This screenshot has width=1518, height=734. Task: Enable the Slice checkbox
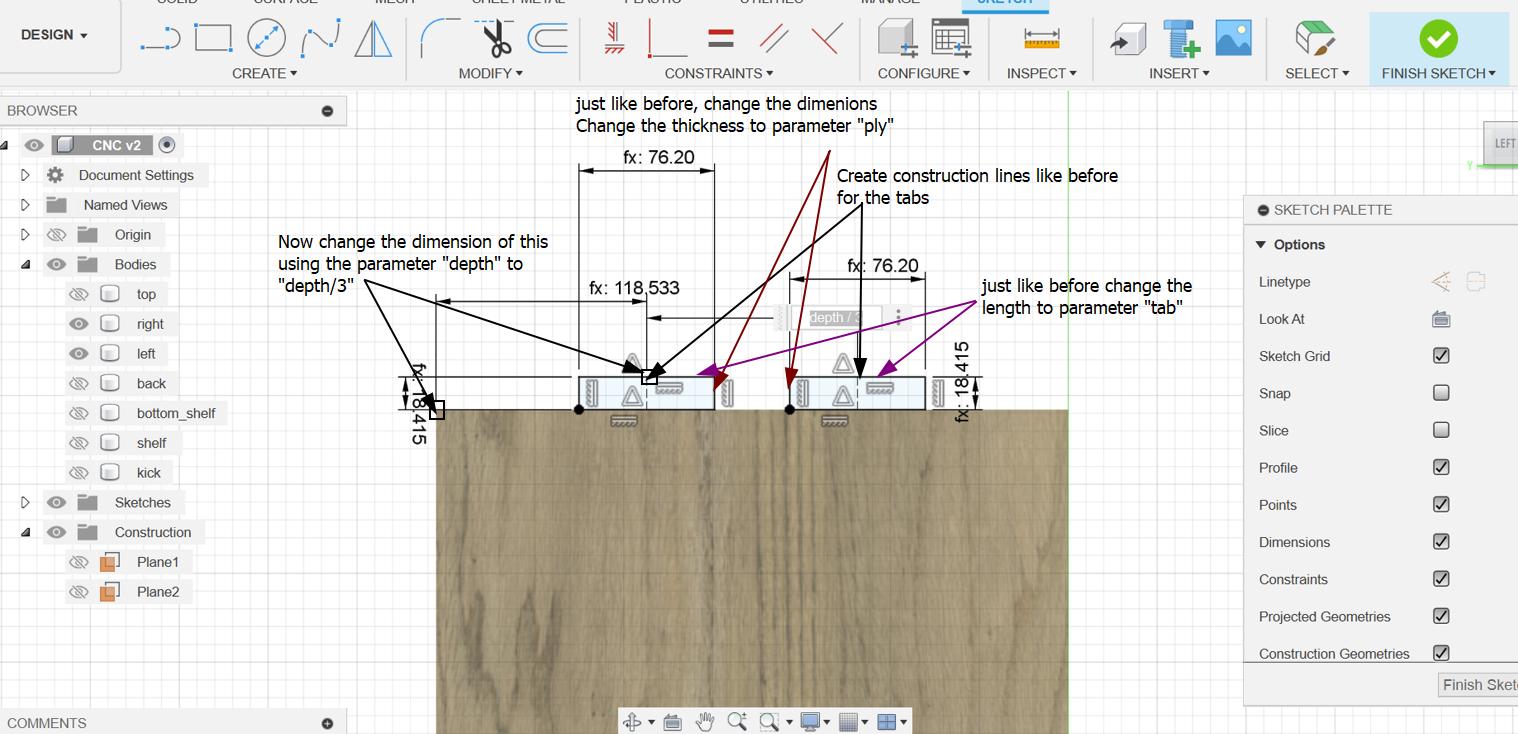click(1441, 430)
